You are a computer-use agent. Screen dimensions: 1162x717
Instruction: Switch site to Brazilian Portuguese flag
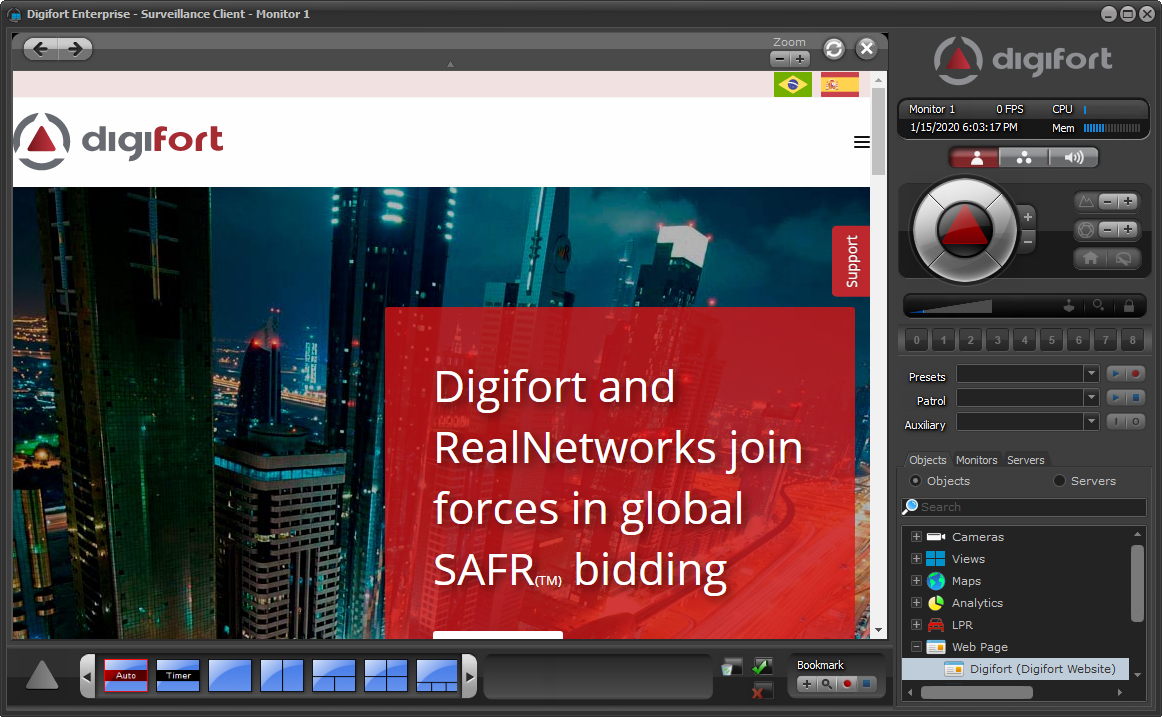coord(793,84)
